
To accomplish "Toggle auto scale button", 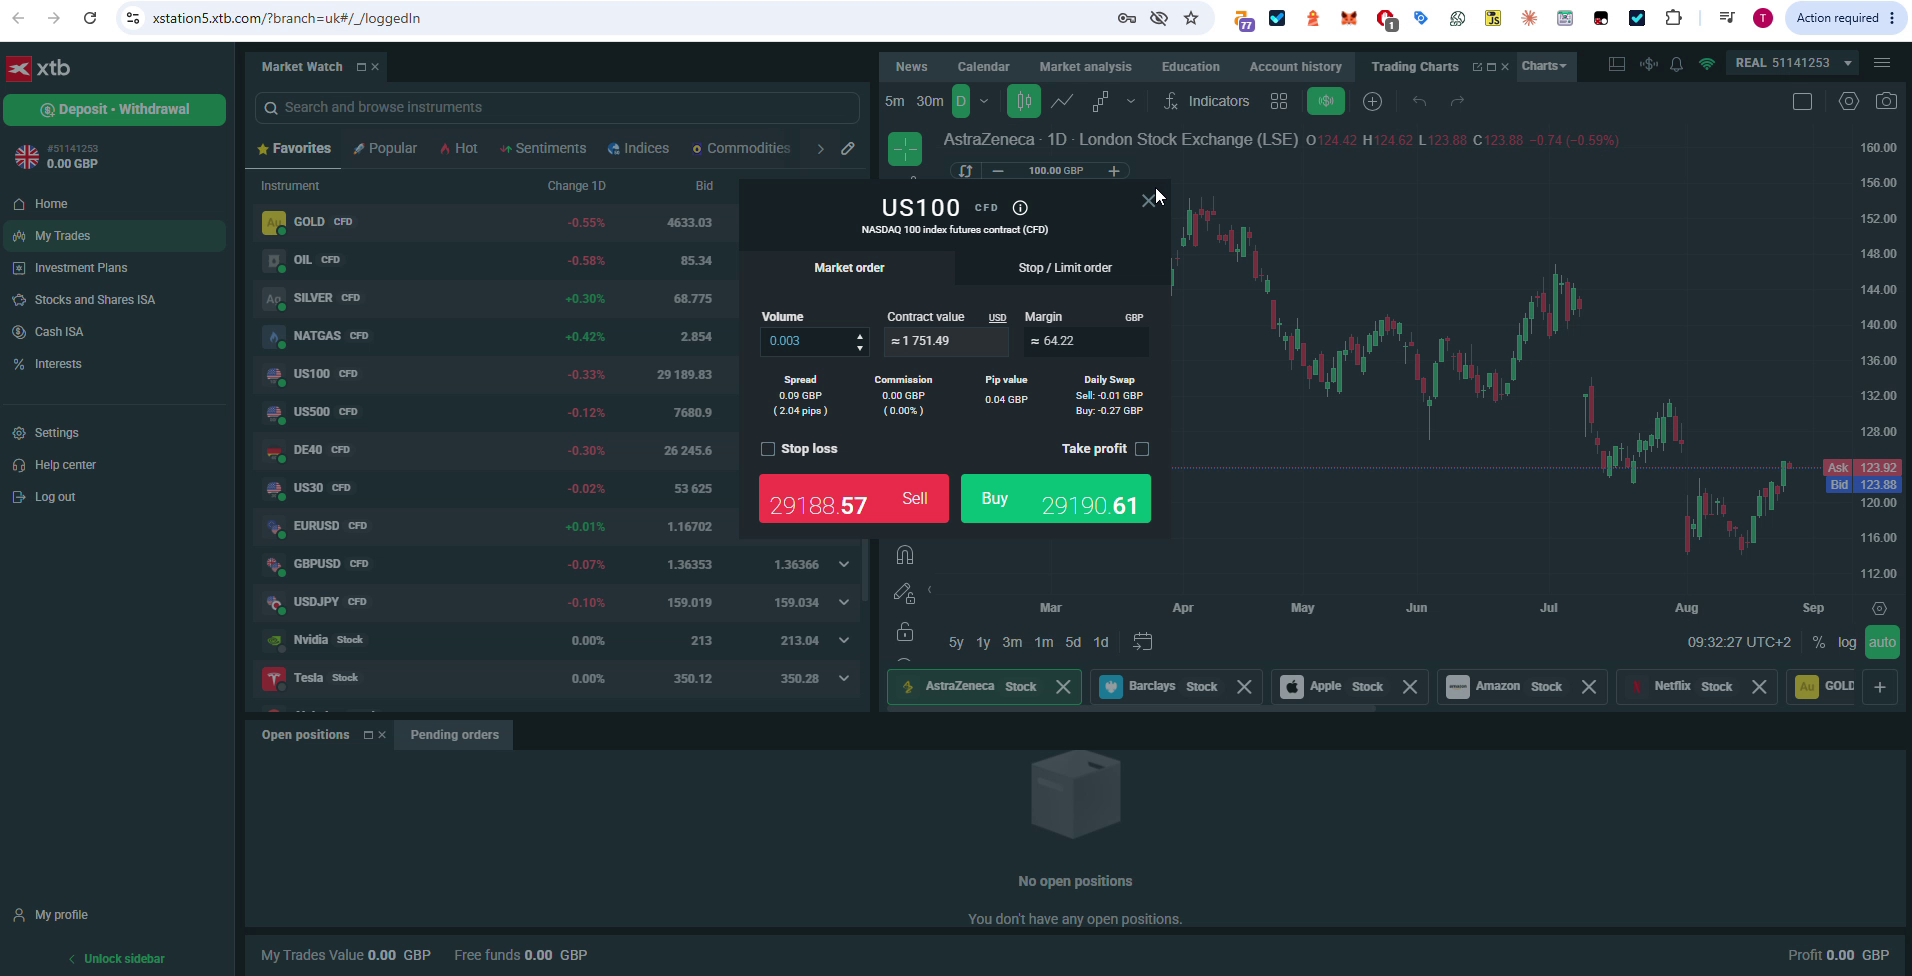I will [1882, 642].
